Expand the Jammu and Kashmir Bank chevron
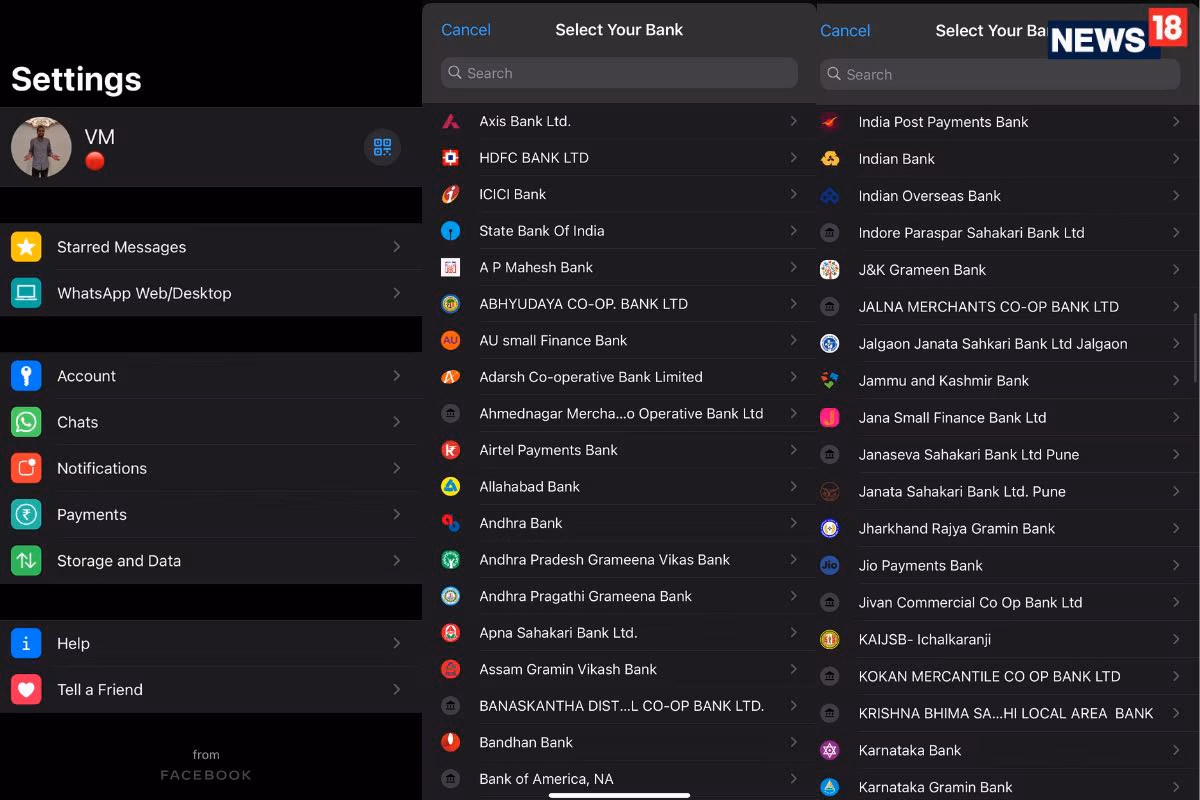 pyautogui.click(x=1176, y=381)
